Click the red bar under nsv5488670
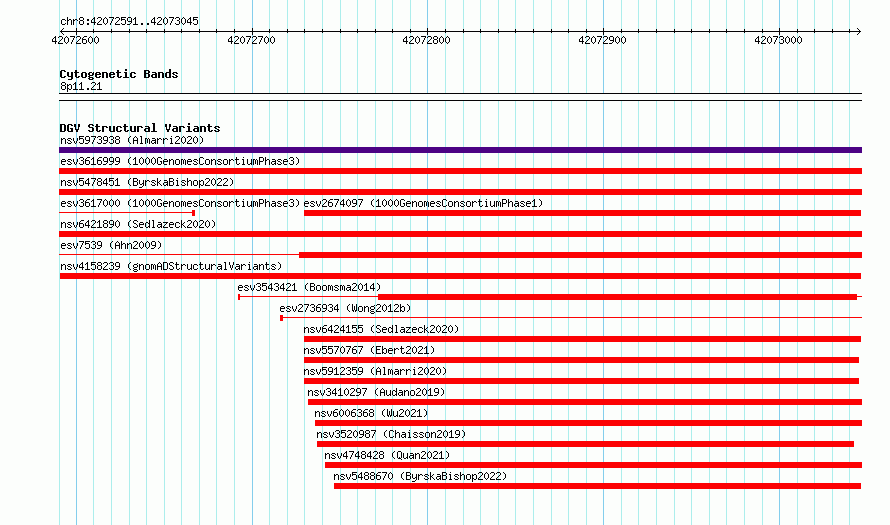890x525 pixels. click(598, 486)
